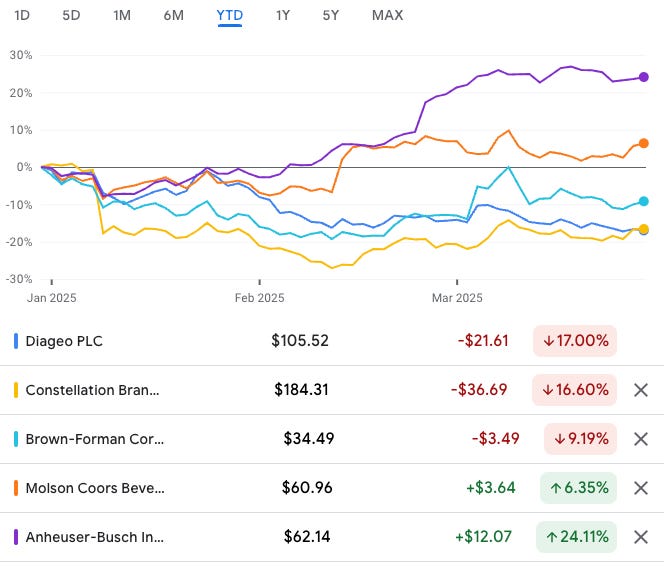Remove Anheuser-Busch from comparison
The width and height of the screenshot is (664, 572).
[x=641, y=537]
